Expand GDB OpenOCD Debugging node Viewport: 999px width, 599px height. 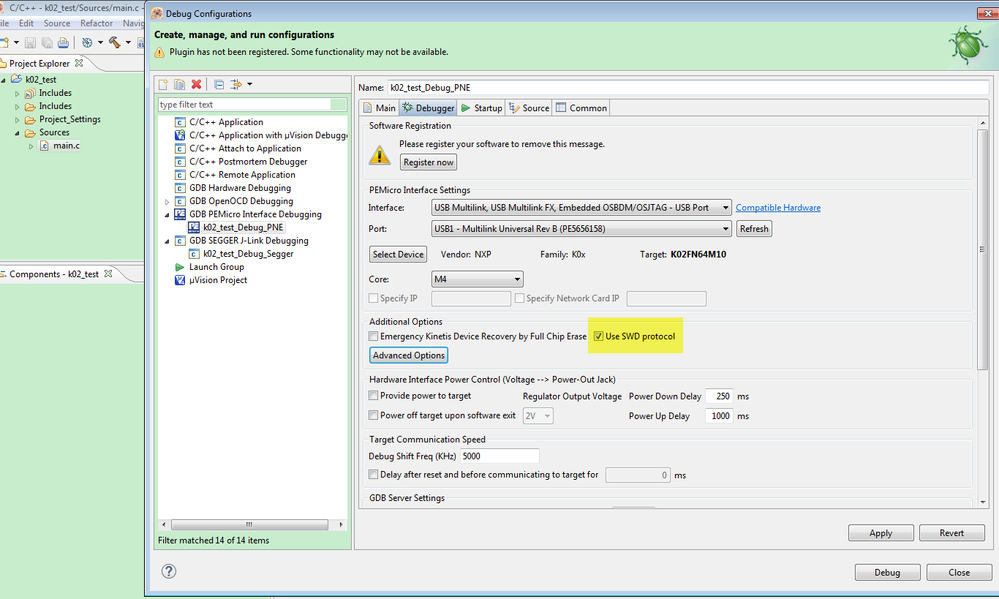pos(168,201)
